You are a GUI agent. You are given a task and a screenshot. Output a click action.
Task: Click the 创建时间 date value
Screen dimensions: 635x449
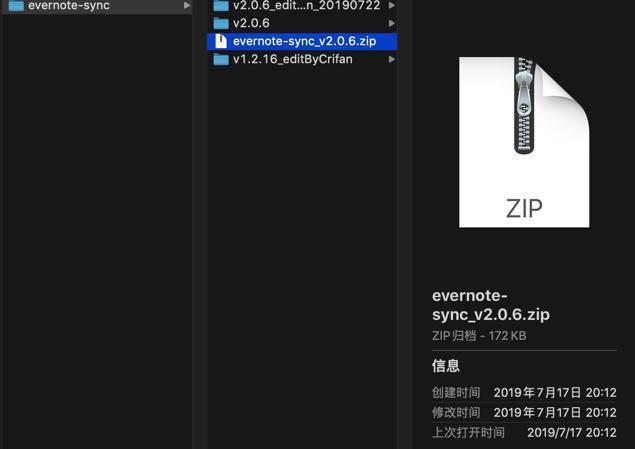pos(555,392)
